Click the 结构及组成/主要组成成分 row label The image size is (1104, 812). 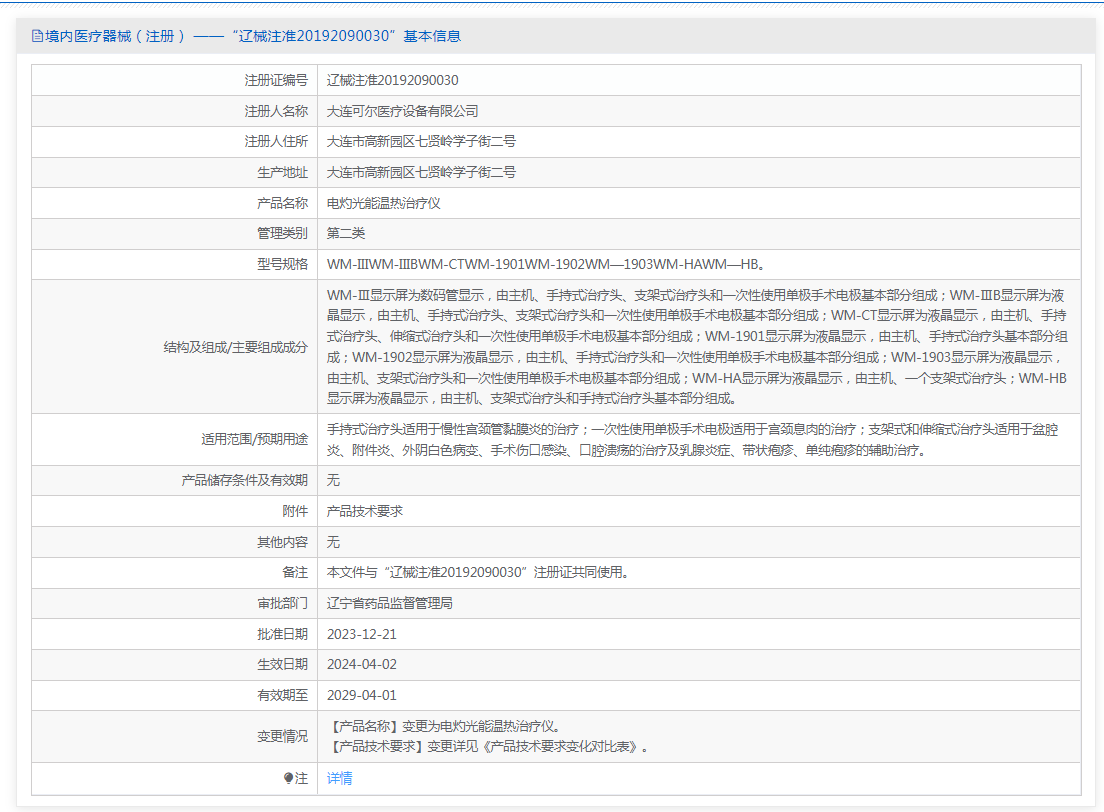click(x=235, y=347)
